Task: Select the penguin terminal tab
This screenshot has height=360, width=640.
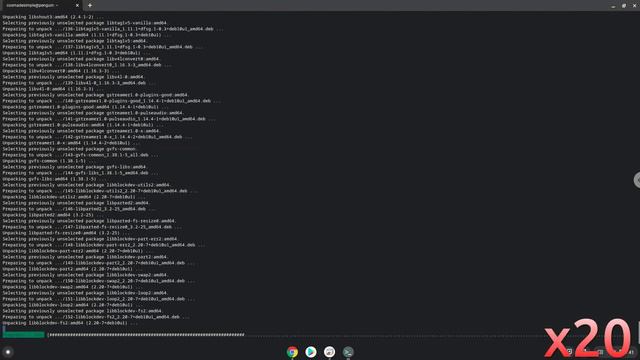Action: pos(41,5)
